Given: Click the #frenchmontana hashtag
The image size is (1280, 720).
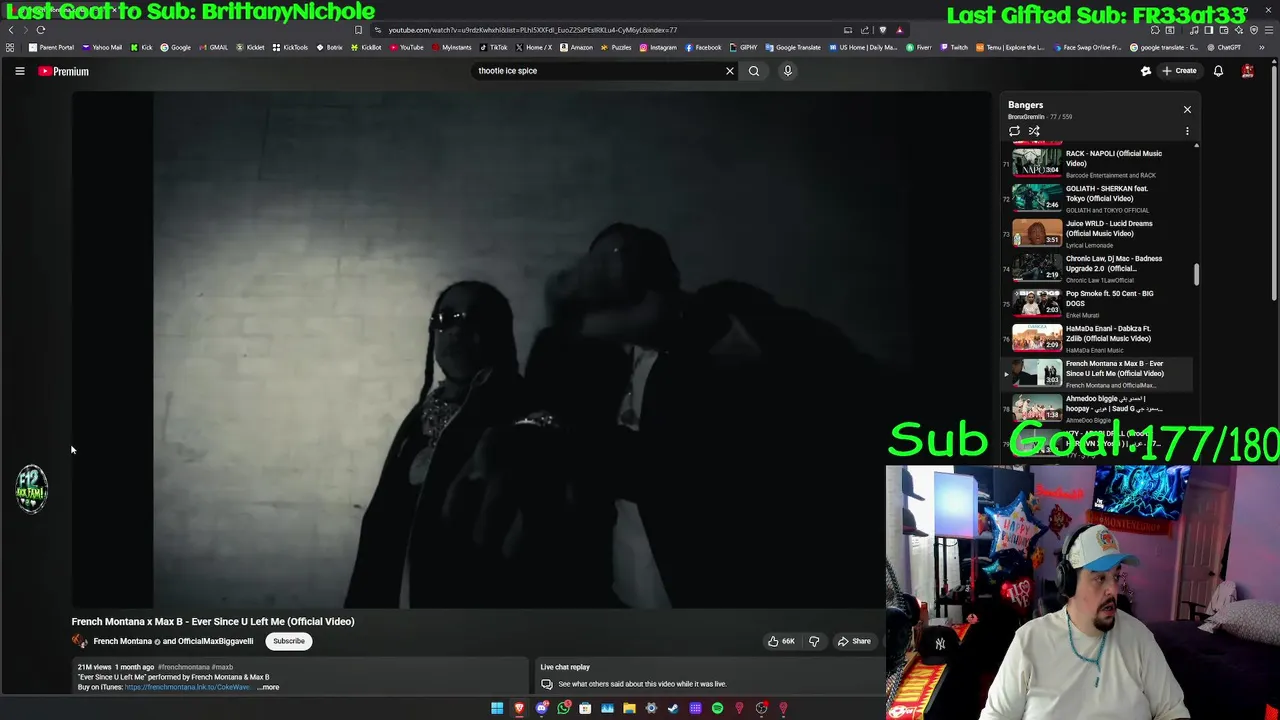Looking at the screenshot, I should click(183, 667).
